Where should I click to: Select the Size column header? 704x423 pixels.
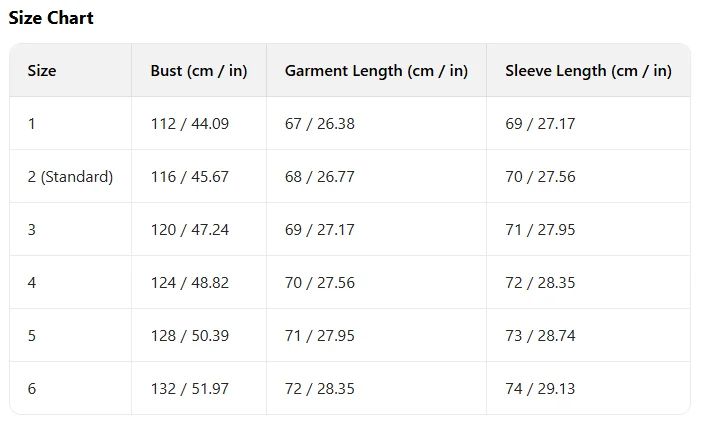(42, 71)
